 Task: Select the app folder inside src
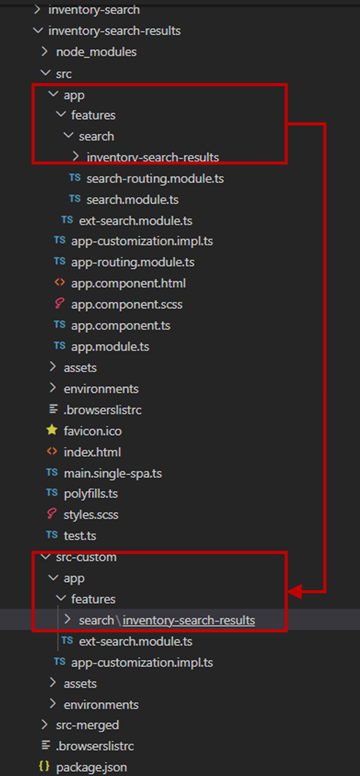pyautogui.click(x=74, y=94)
